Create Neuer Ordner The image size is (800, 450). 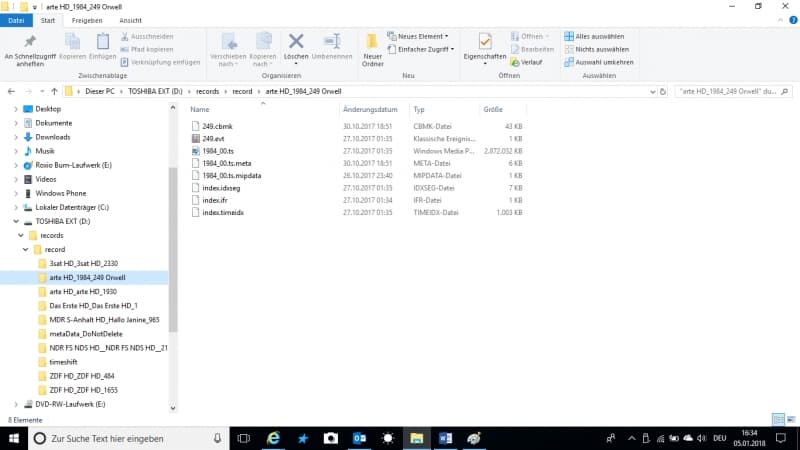click(372, 50)
